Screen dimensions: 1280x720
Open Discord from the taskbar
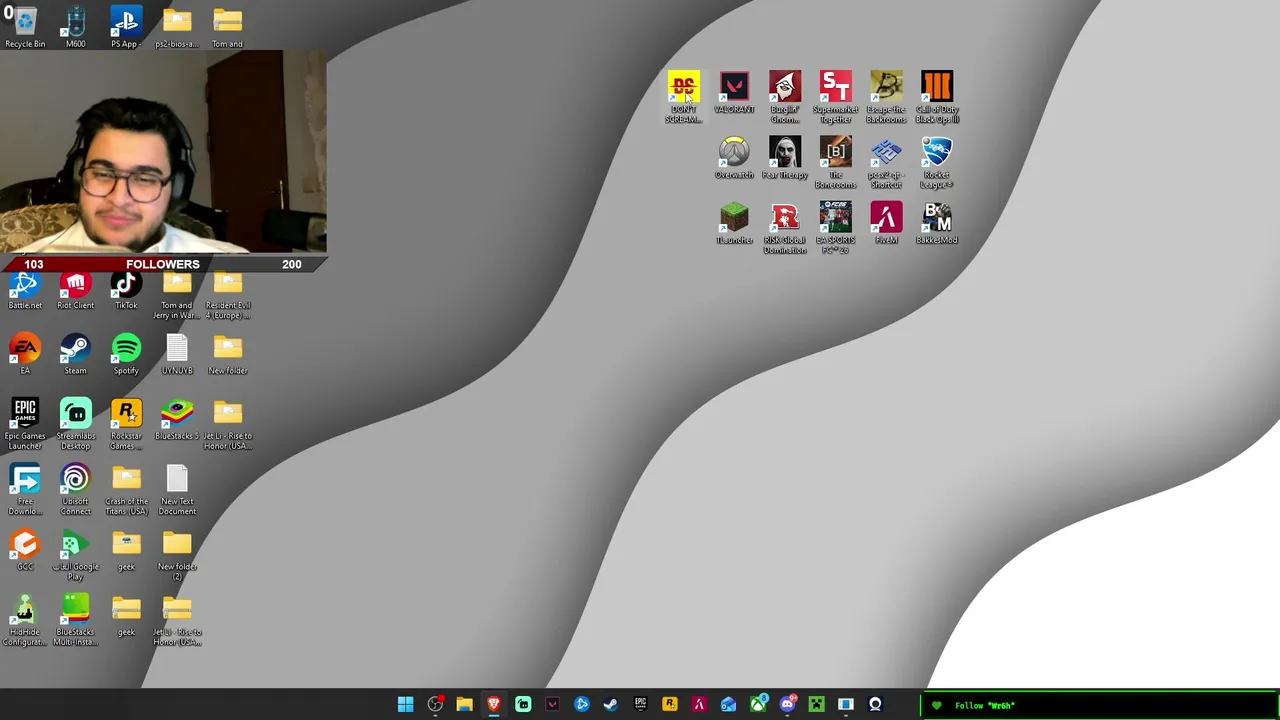[787, 705]
